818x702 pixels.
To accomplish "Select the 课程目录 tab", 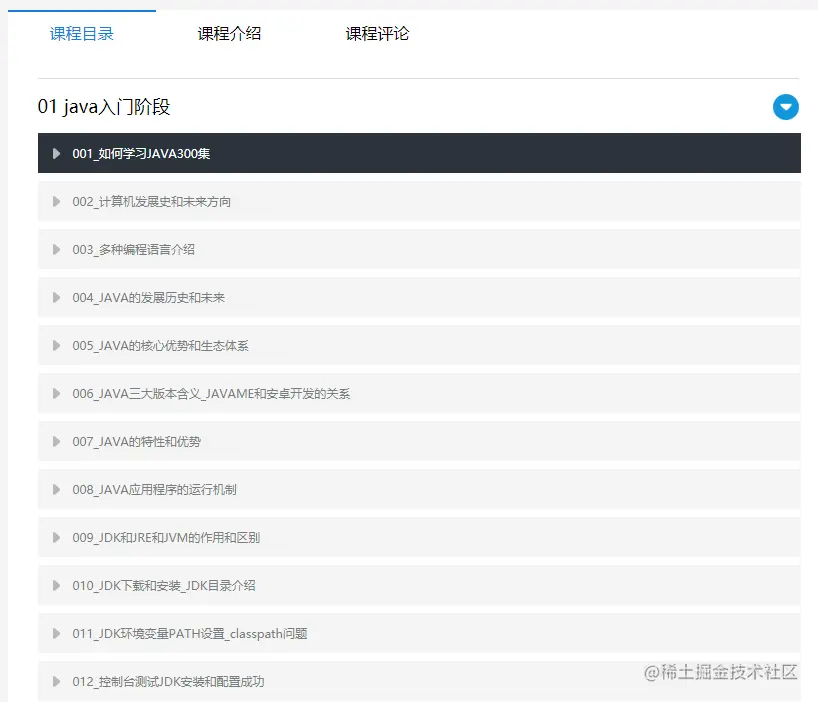I will click(81, 33).
